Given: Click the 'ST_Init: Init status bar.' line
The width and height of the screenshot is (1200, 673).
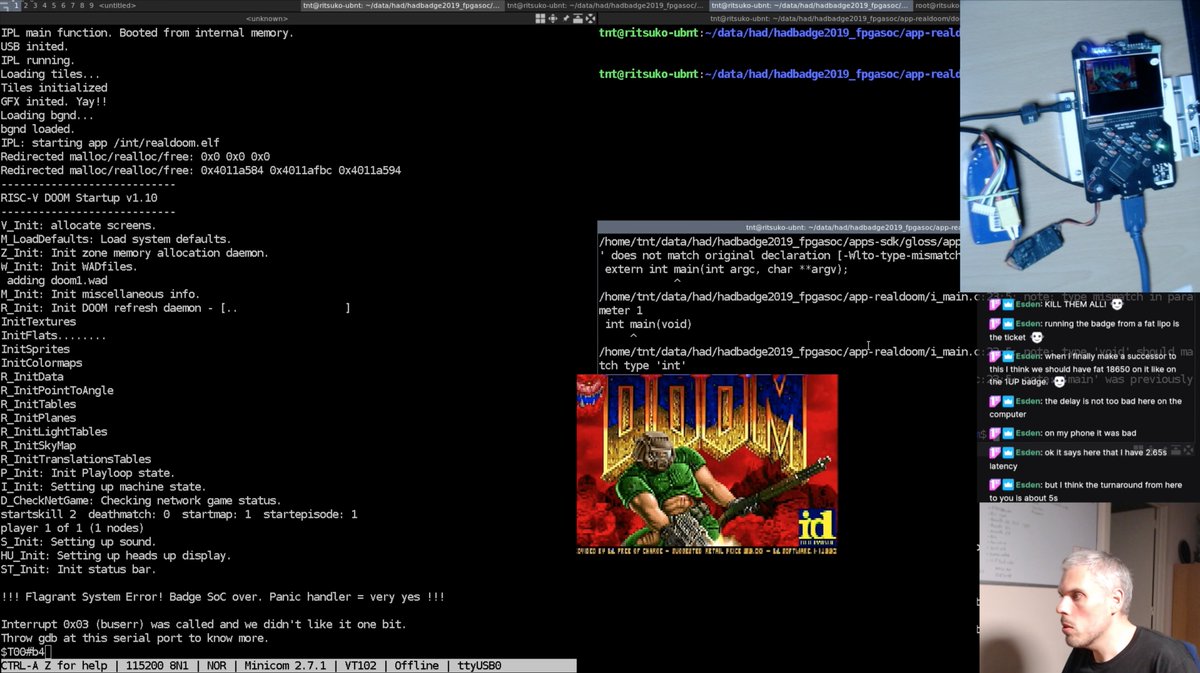Looking at the screenshot, I should [x=78, y=569].
